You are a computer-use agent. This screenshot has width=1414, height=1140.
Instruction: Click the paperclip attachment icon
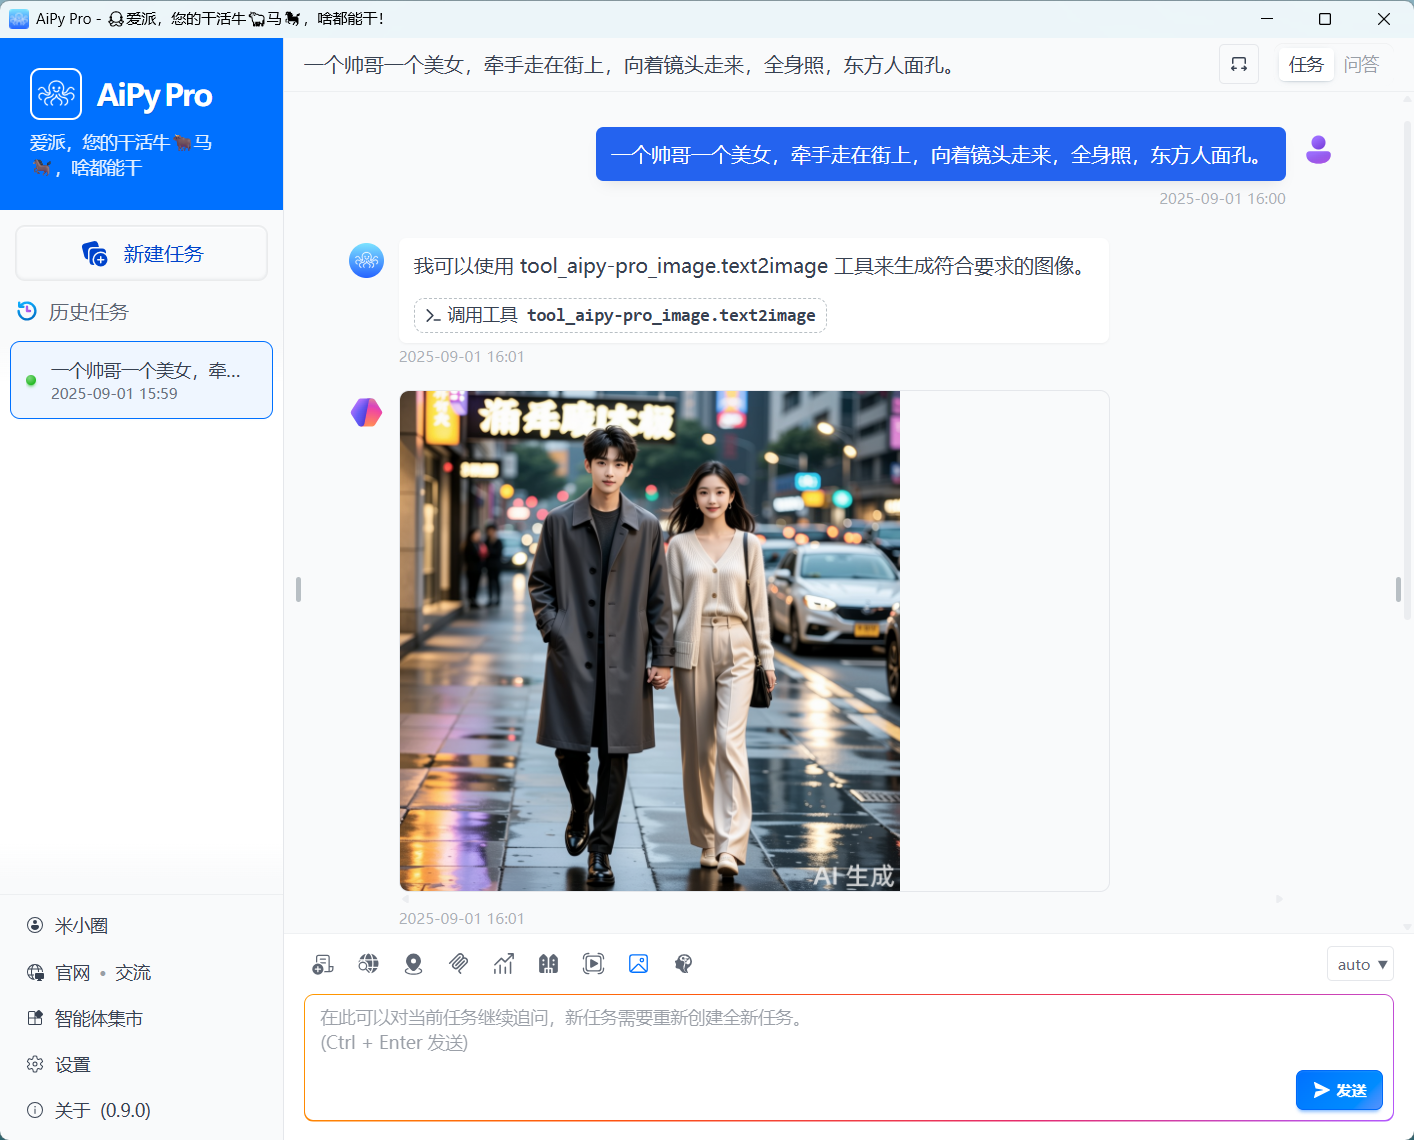click(x=459, y=963)
